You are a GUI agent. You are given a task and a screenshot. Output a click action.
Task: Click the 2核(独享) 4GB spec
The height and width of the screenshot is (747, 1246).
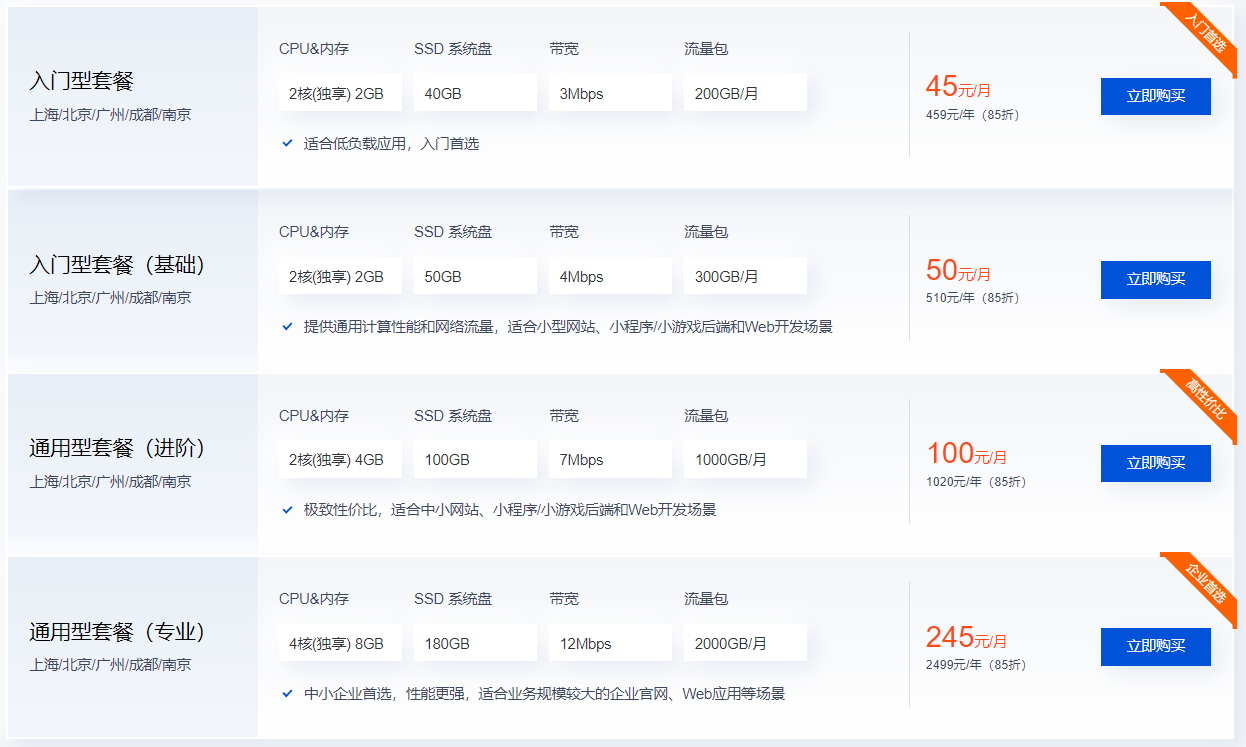[x=340, y=460]
